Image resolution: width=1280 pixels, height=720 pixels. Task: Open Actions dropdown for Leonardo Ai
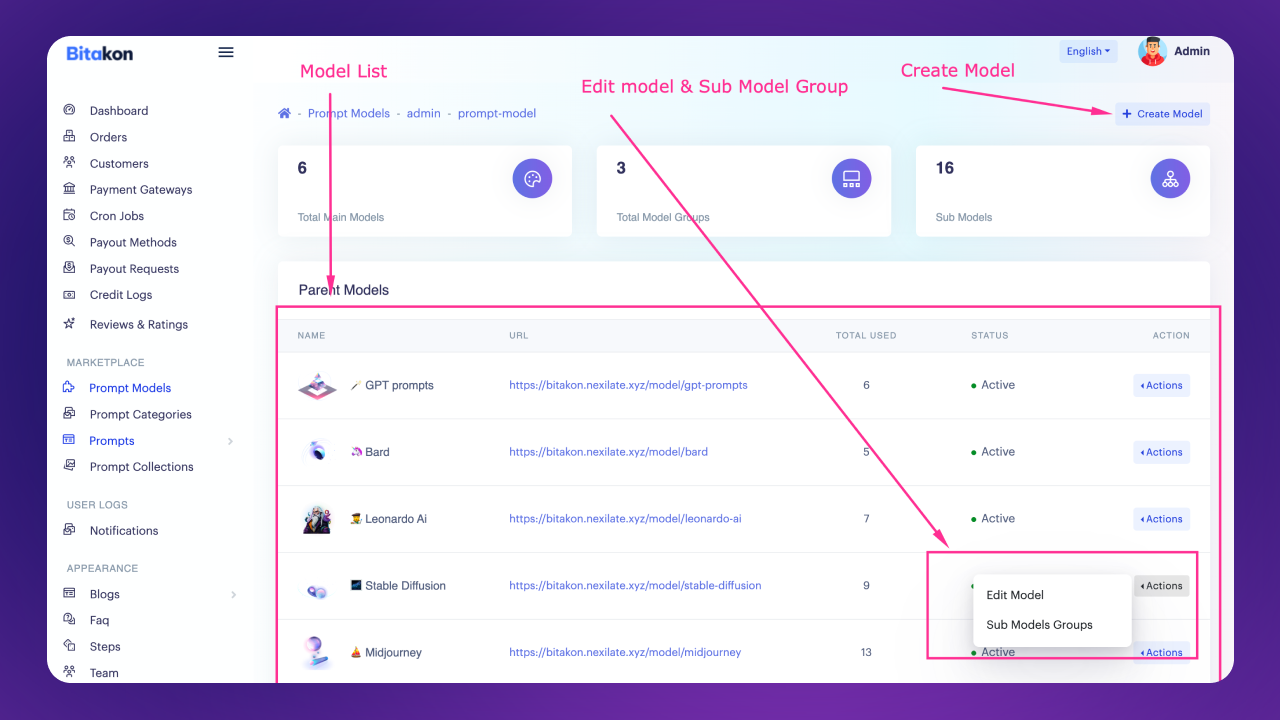(1161, 519)
